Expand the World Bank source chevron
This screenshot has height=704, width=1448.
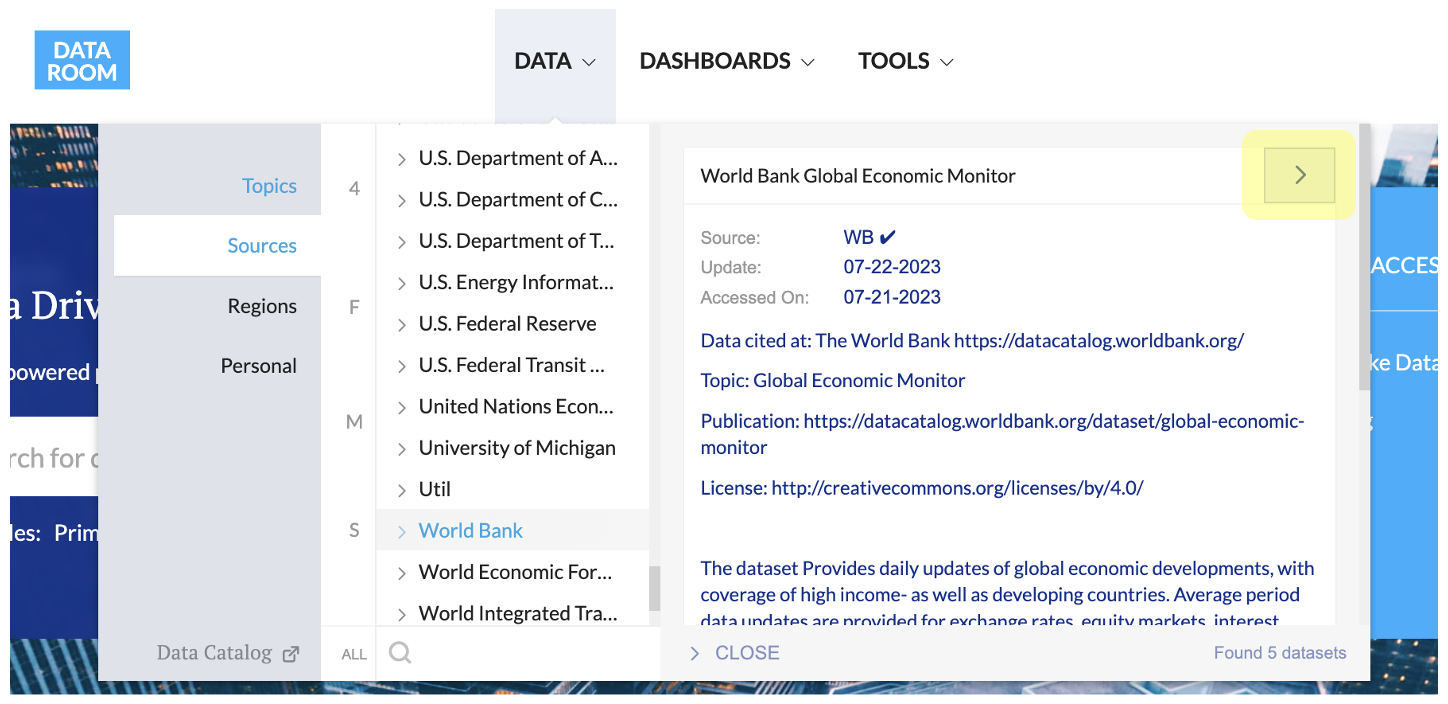coord(401,531)
